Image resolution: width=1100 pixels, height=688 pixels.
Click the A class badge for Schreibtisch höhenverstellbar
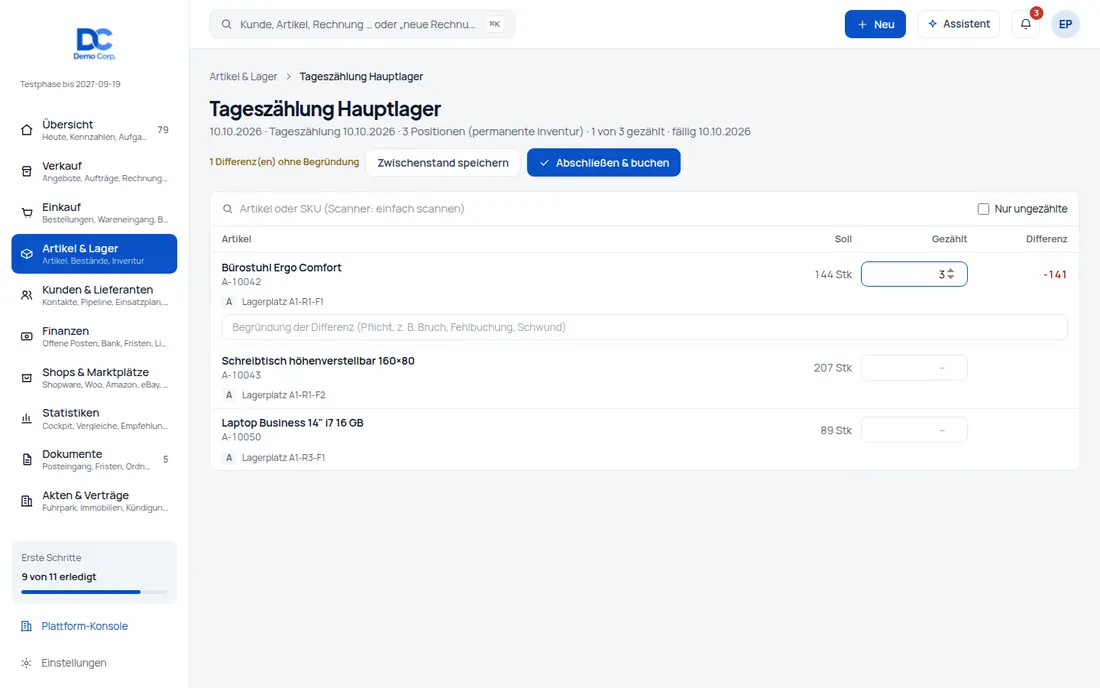click(x=229, y=395)
